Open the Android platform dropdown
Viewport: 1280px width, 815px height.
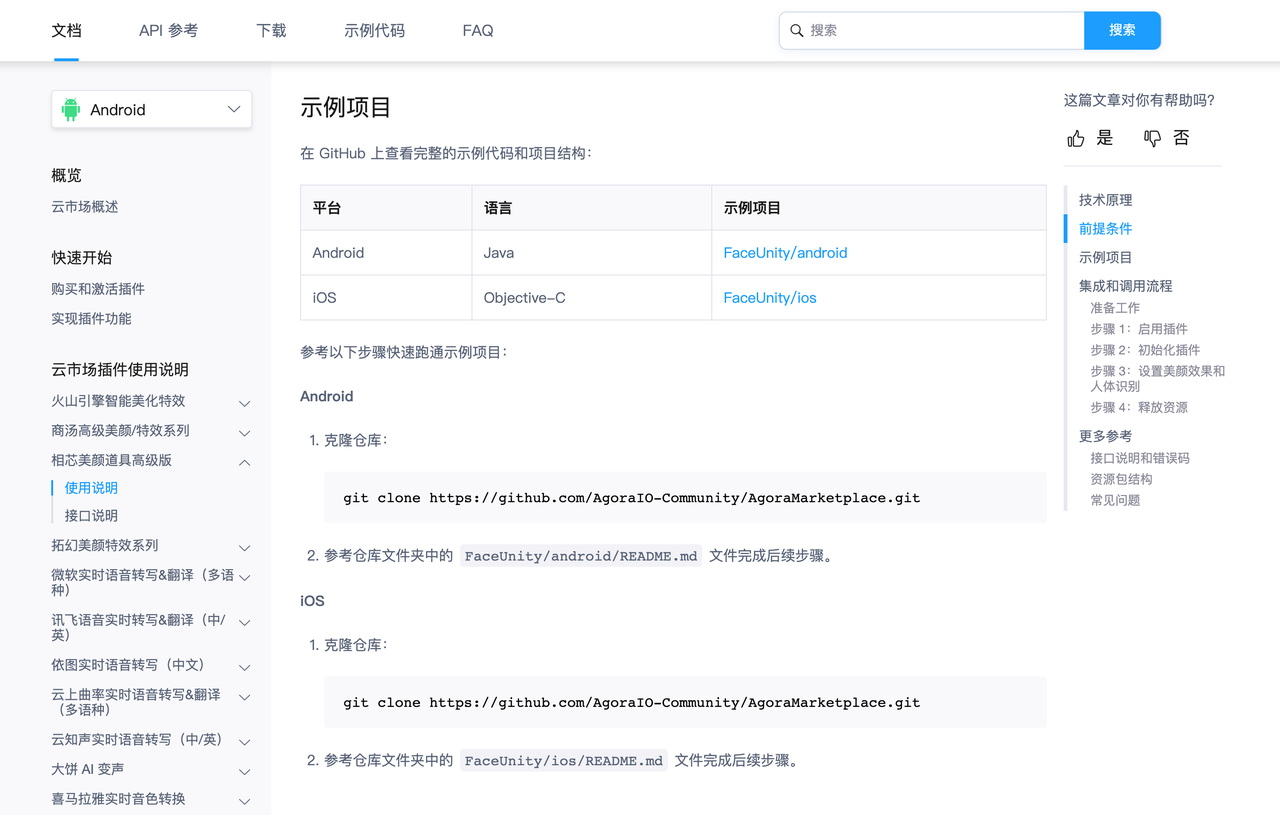152,110
